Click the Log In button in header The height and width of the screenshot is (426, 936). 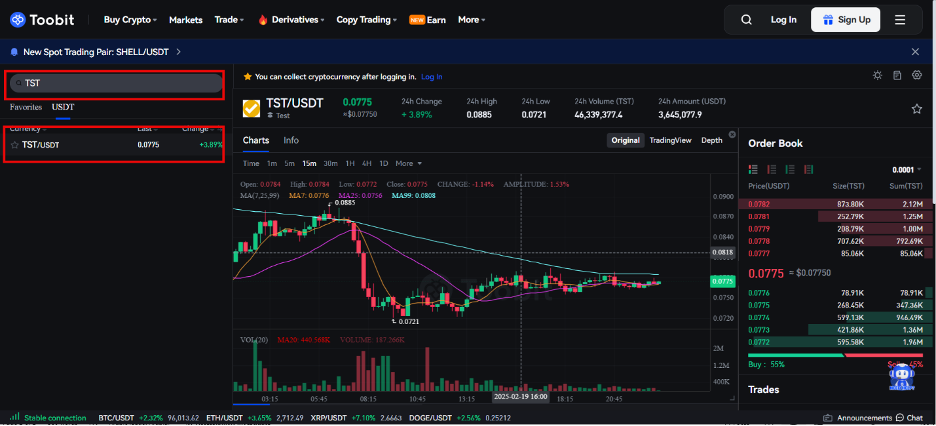(x=783, y=20)
